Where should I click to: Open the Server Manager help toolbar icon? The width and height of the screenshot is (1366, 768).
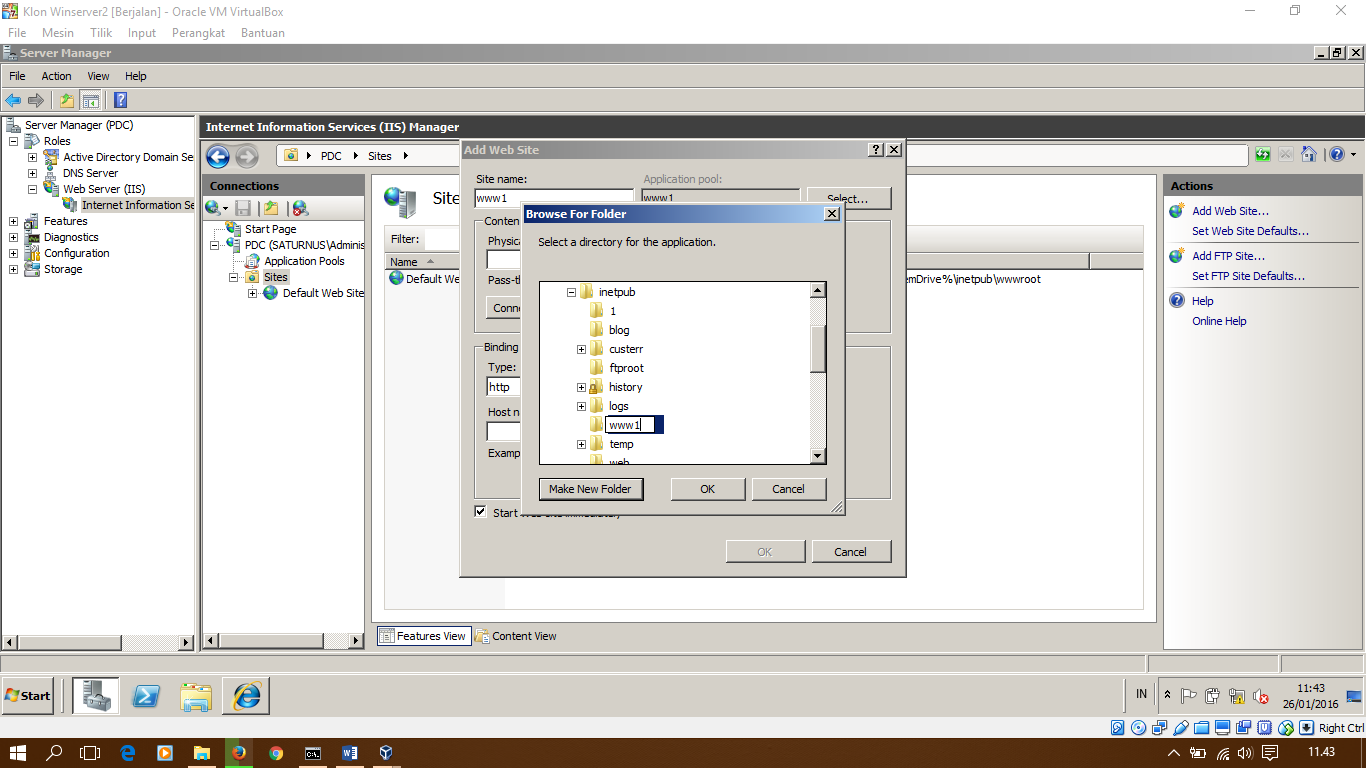pyautogui.click(x=120, y=100)
